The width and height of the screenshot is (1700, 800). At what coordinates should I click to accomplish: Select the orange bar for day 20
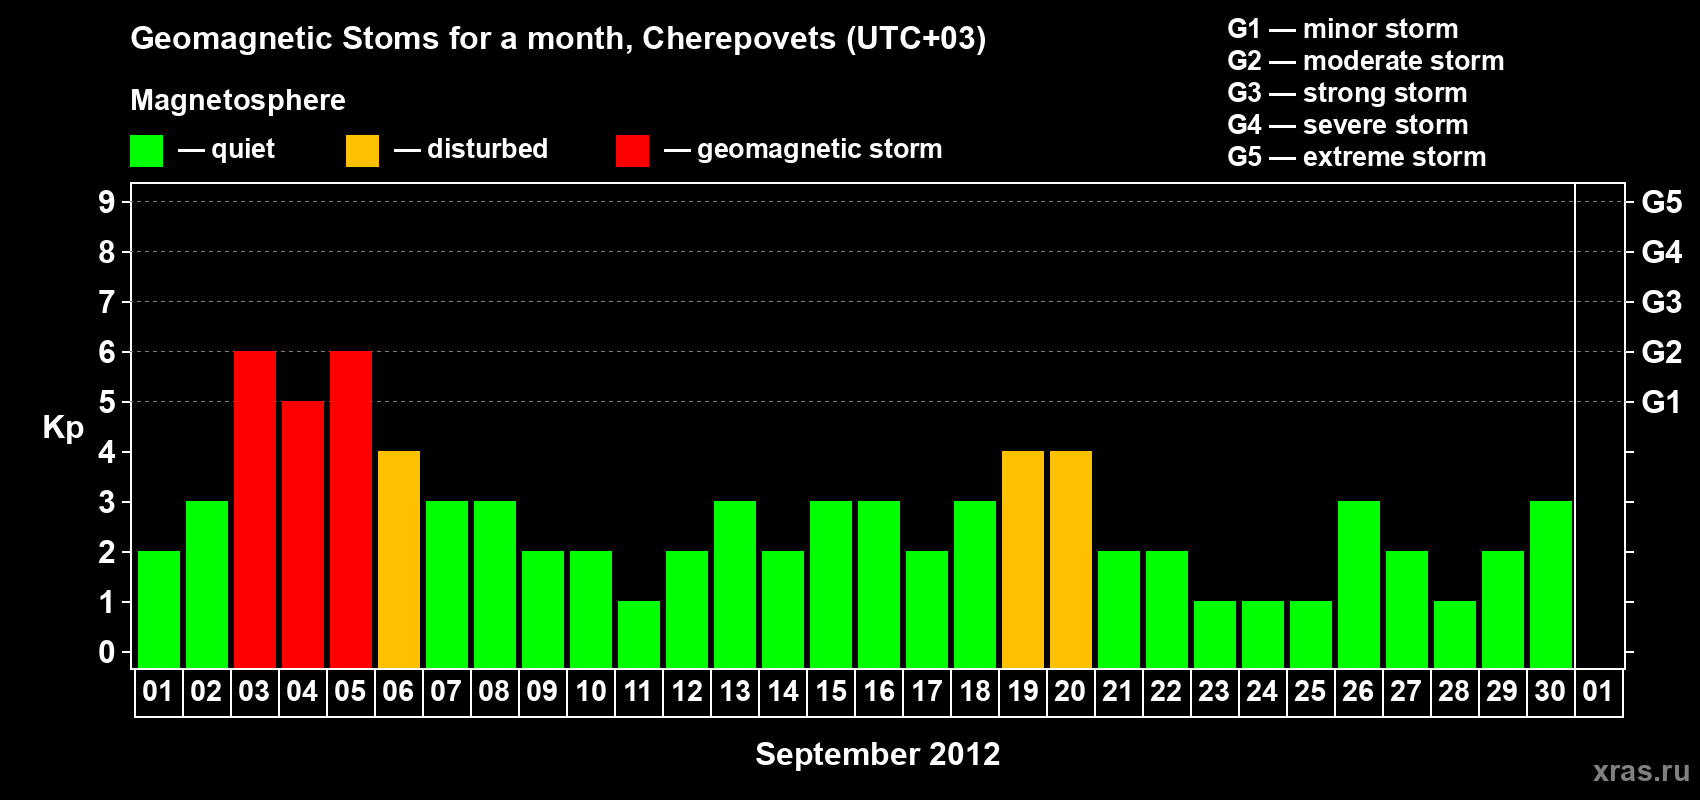point(1071,559)
